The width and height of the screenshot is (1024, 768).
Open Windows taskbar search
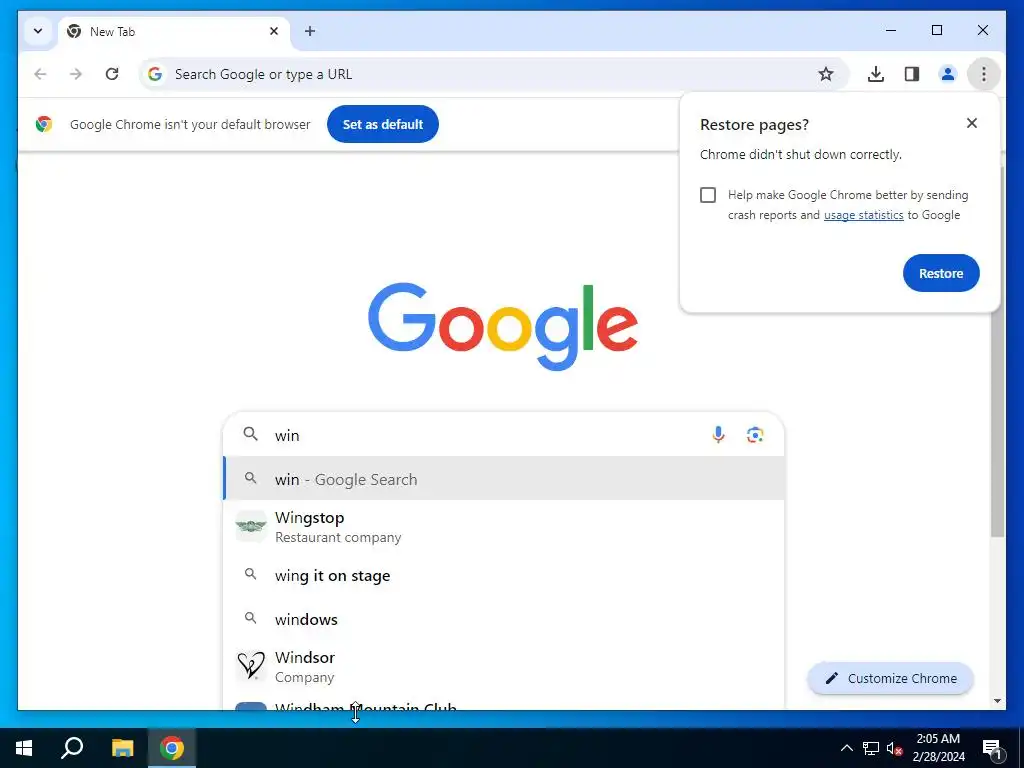pos(72,748)
